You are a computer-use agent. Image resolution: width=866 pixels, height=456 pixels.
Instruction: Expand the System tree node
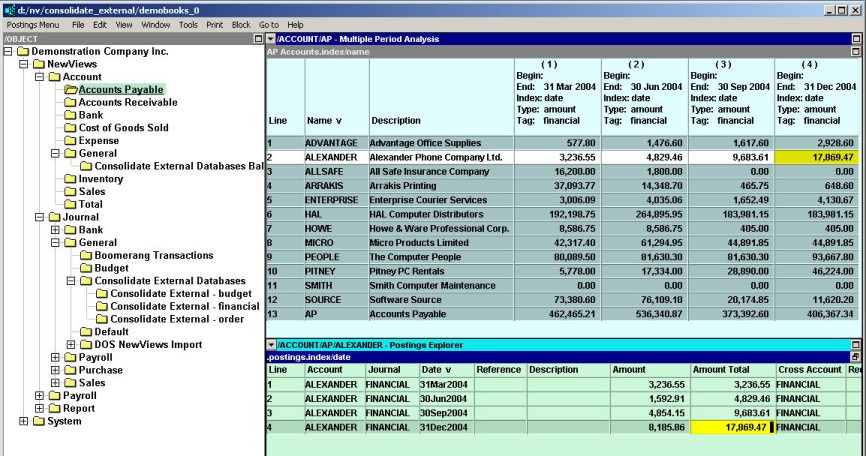25,421
